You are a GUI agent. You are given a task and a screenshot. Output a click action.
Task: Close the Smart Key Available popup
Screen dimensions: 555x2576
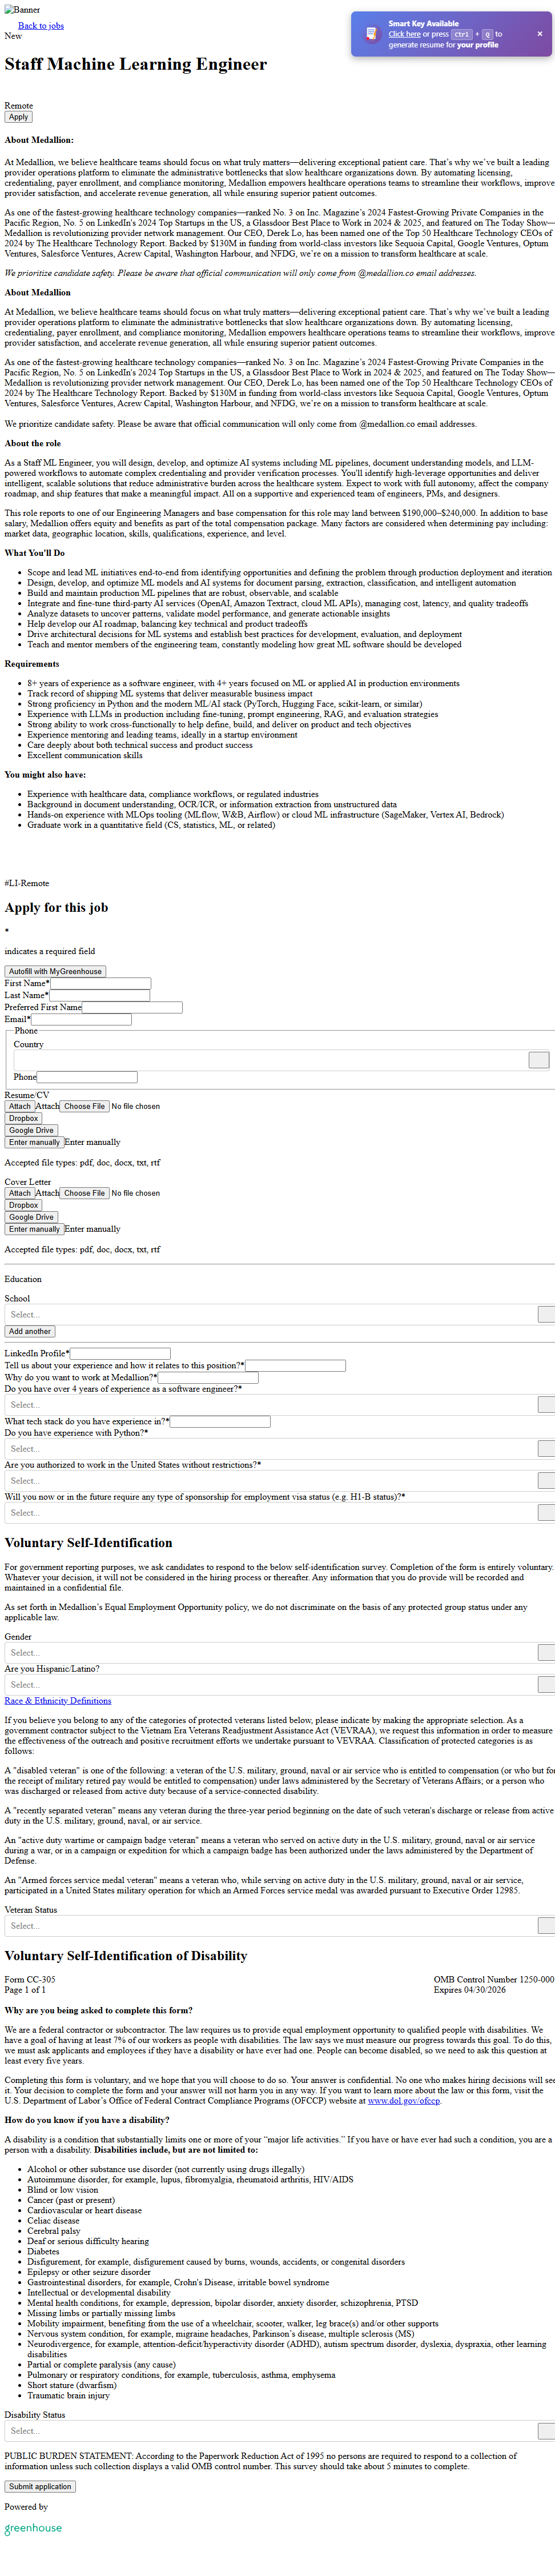coord(540,34)
